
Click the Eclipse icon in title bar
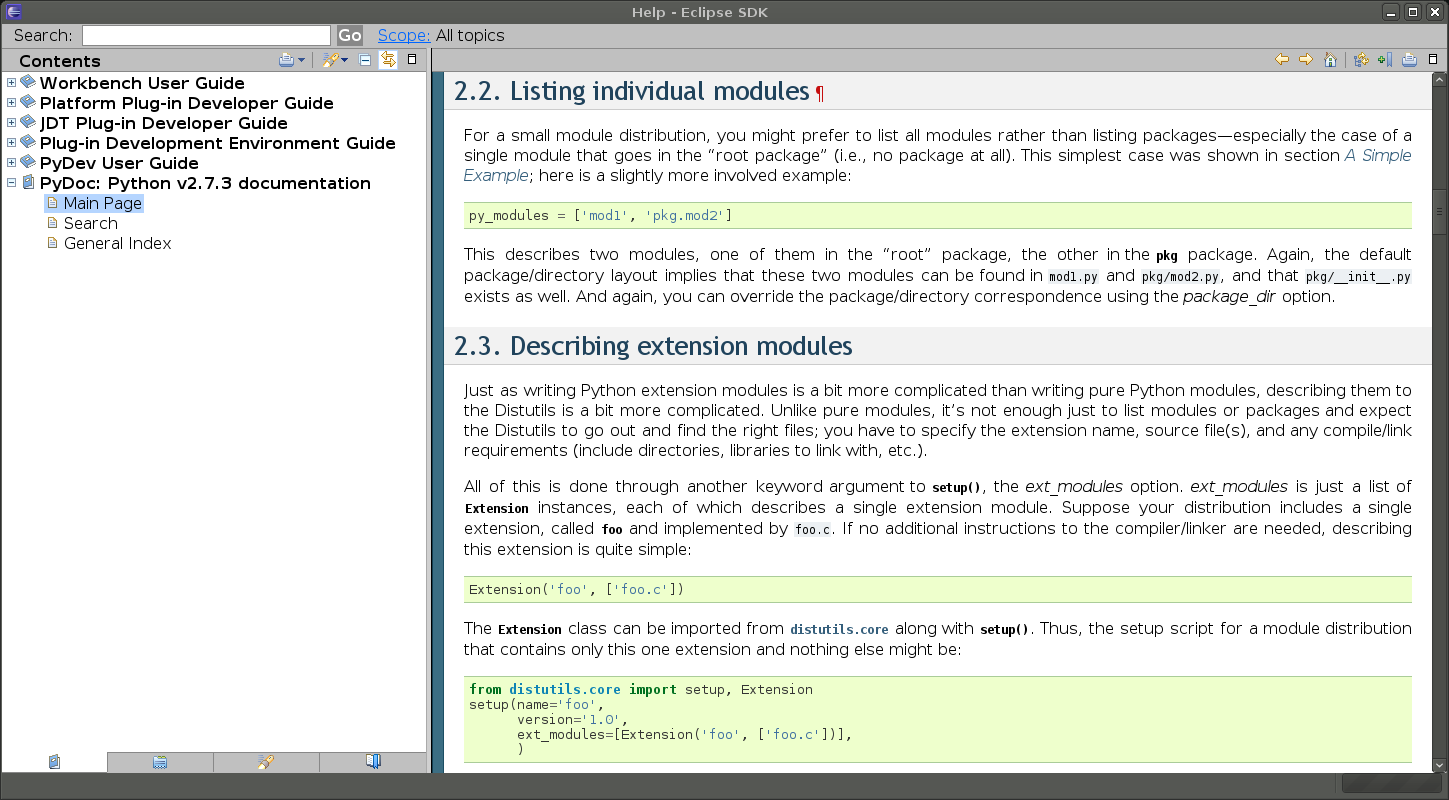click(13, 12)
